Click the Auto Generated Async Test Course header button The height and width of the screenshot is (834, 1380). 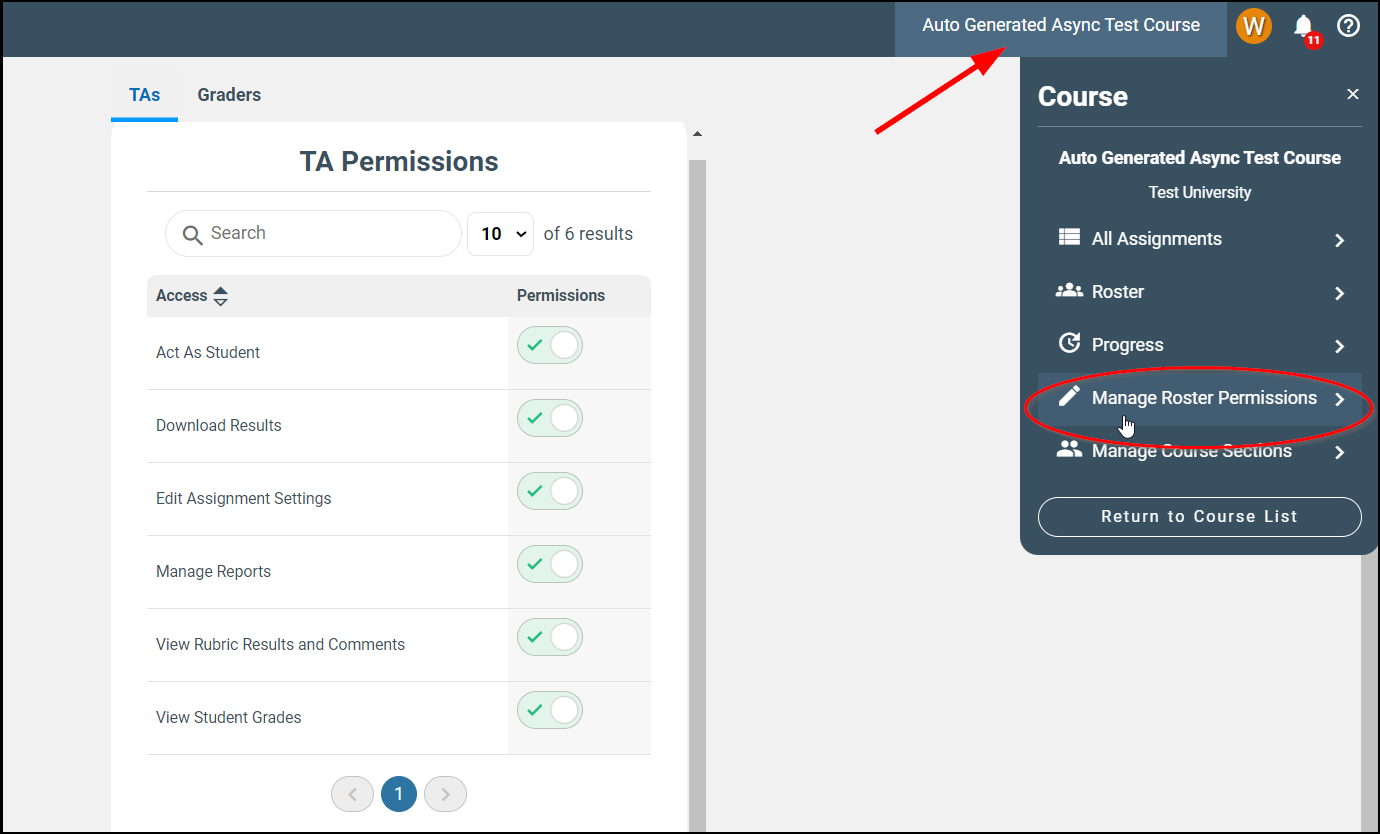pos(1061,26)
